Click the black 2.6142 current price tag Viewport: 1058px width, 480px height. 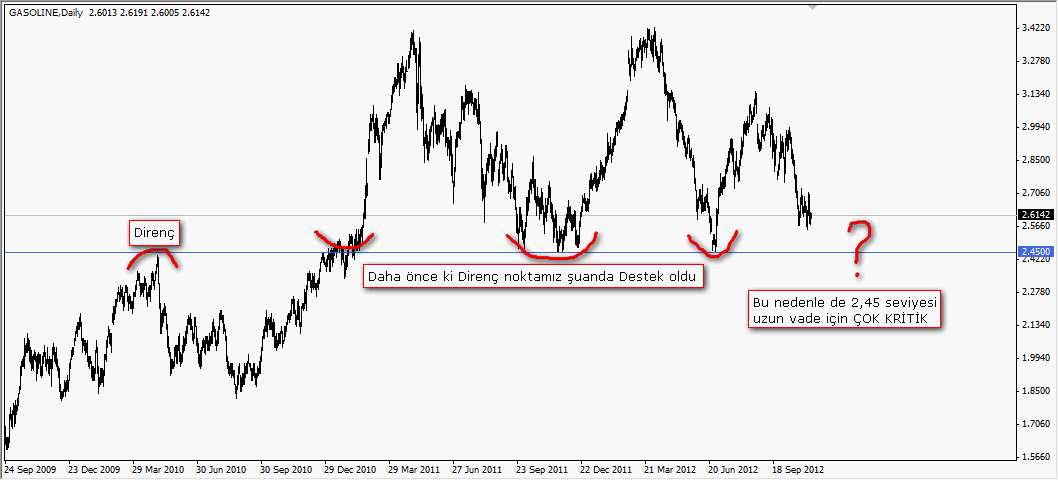pos(1035,214)
